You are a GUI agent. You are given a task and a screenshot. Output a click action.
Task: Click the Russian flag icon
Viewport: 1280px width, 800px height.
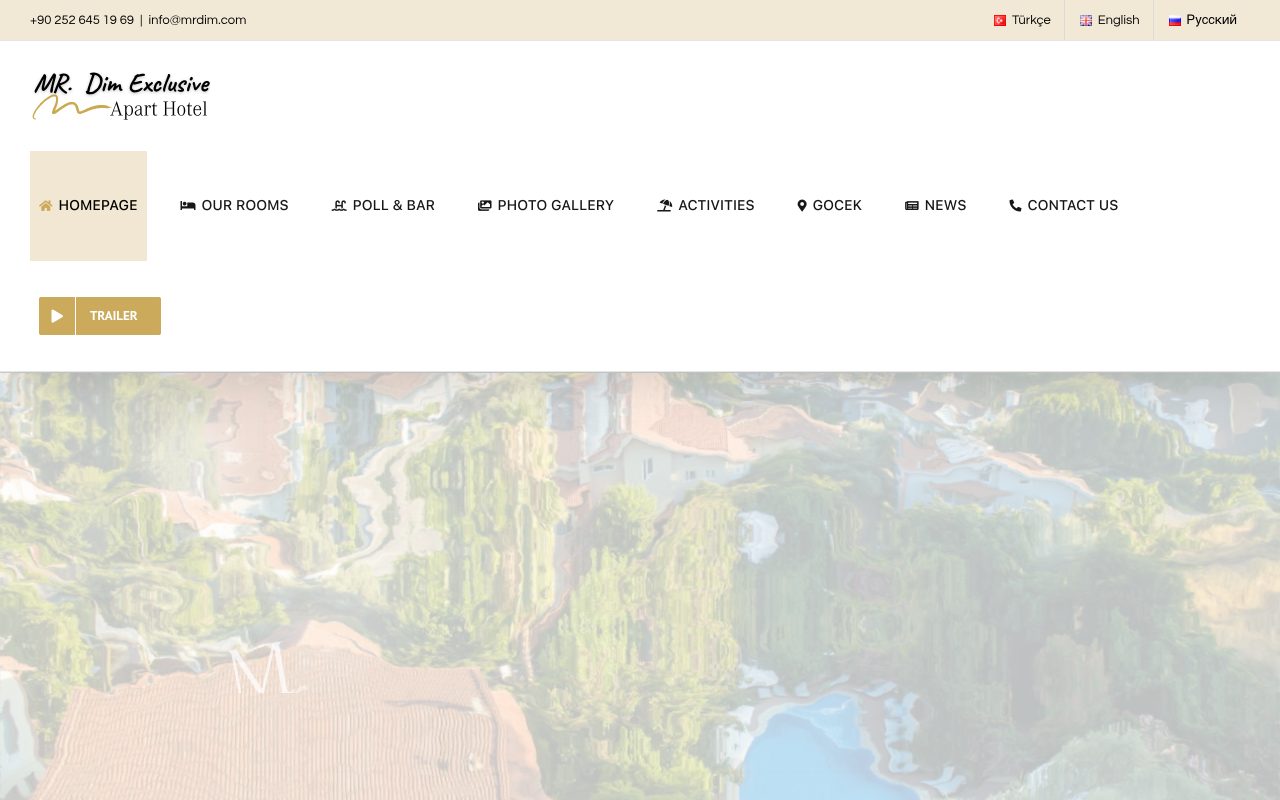pos(1175,20)
